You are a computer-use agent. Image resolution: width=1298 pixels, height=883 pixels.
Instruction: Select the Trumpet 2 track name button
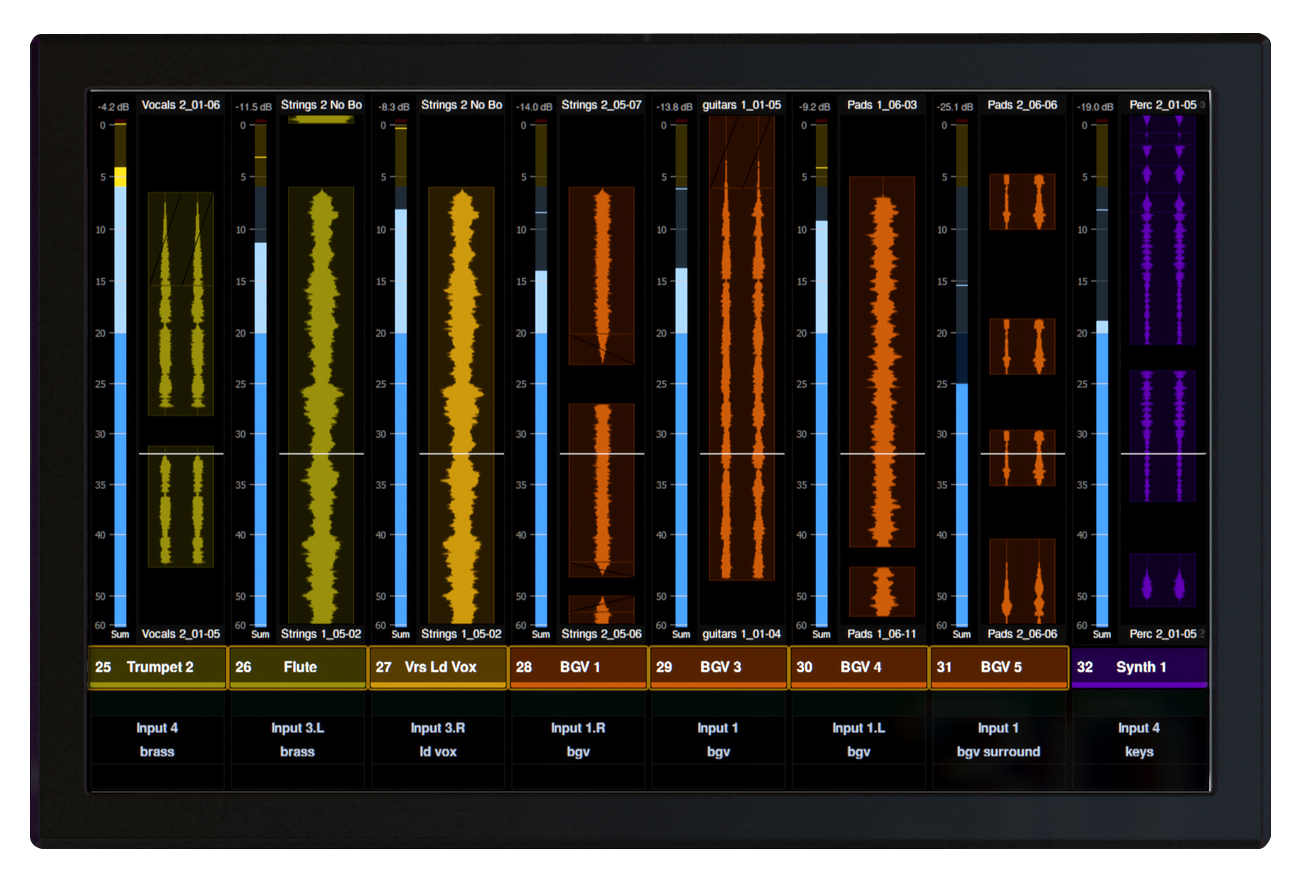[x=158, y=667]
